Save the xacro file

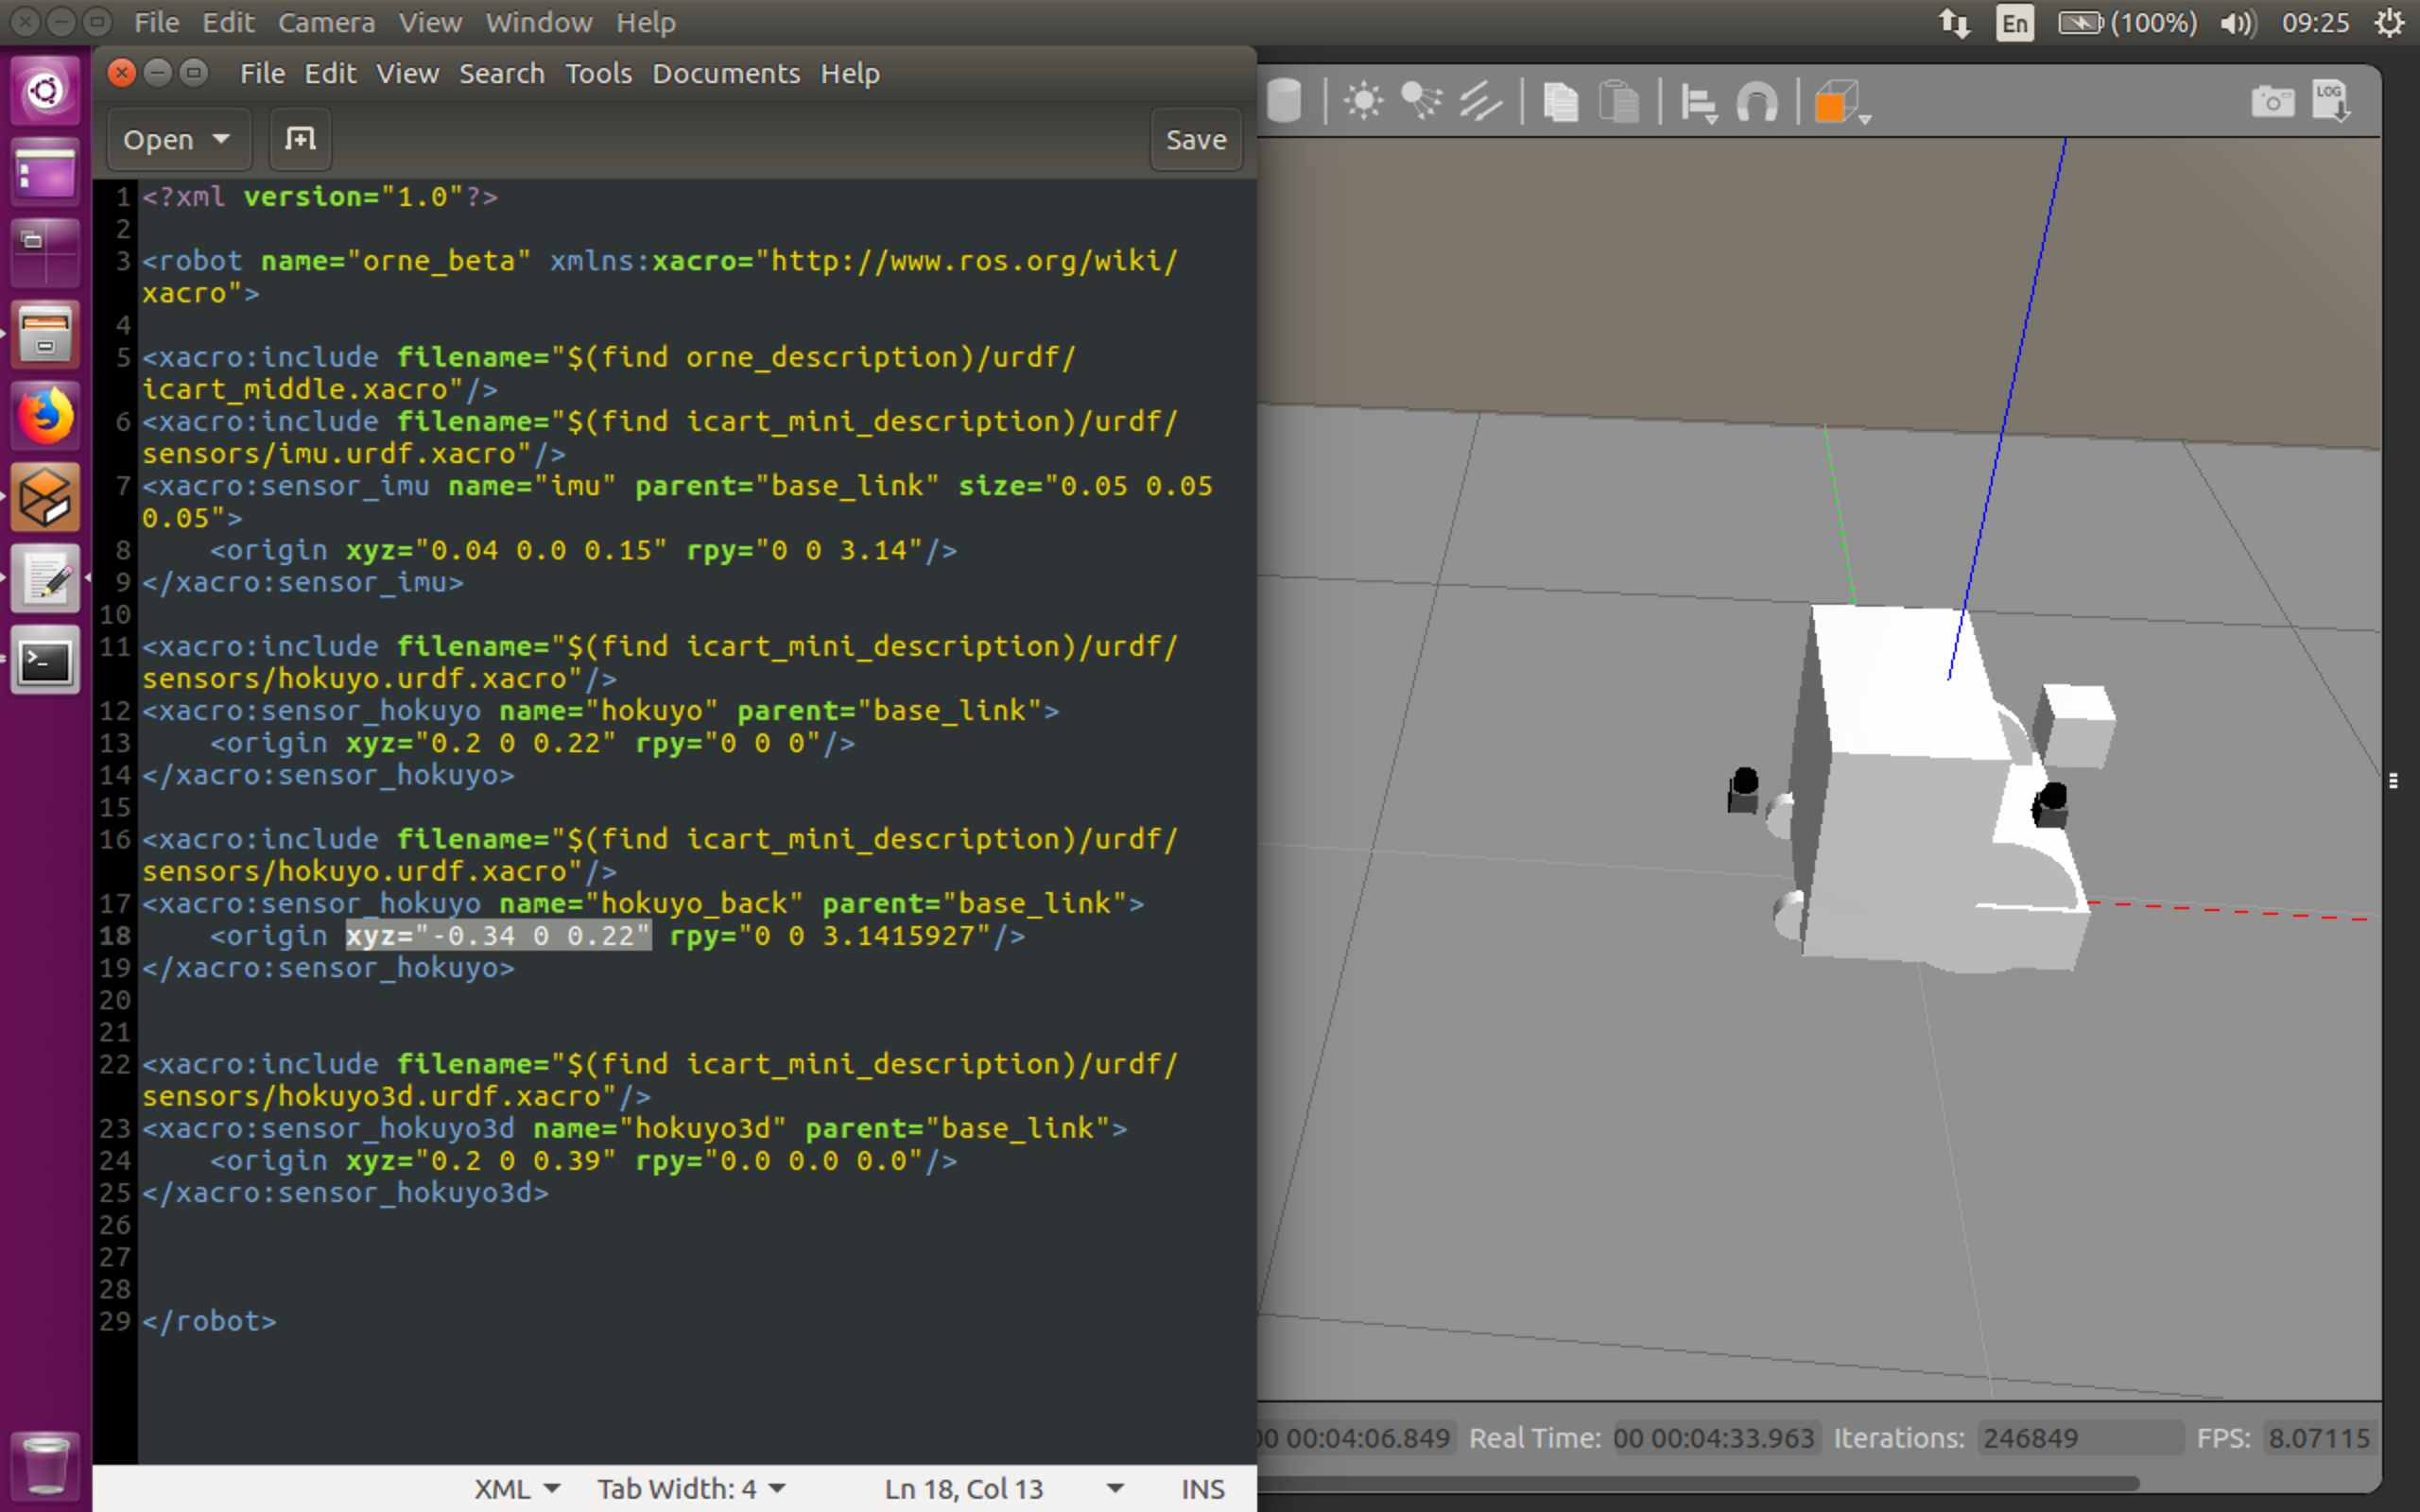click(x=1195, y=139)
